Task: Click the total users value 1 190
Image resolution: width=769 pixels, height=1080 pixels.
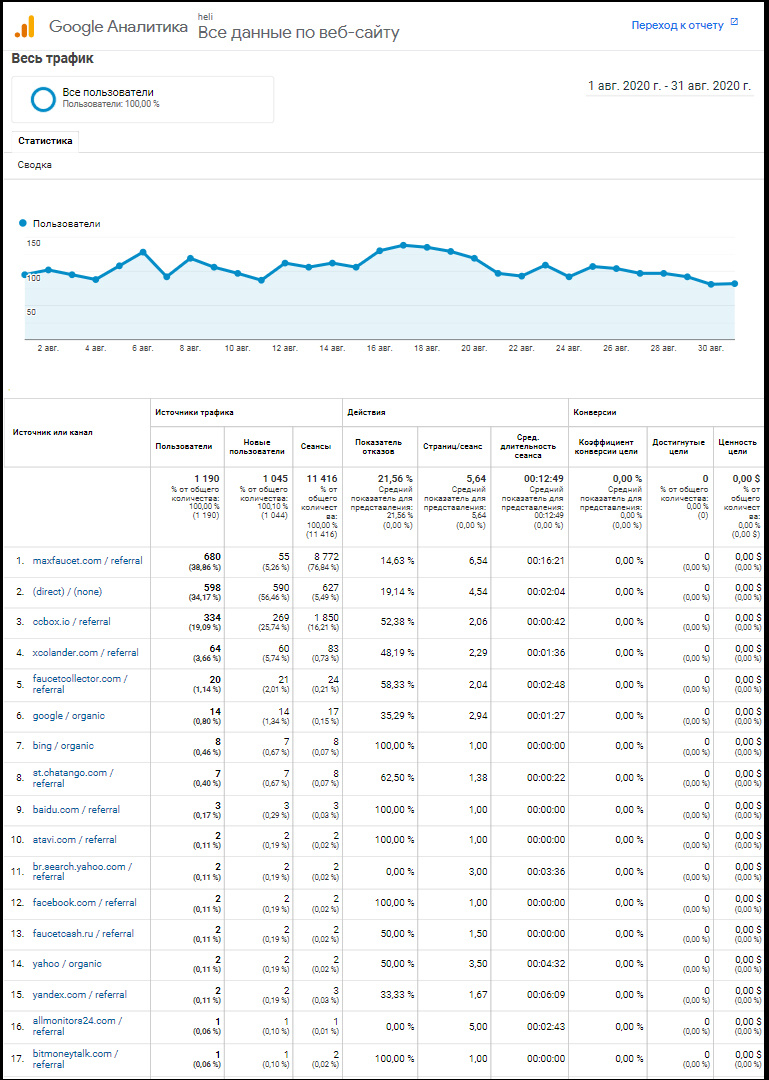Action: point(206,478)
